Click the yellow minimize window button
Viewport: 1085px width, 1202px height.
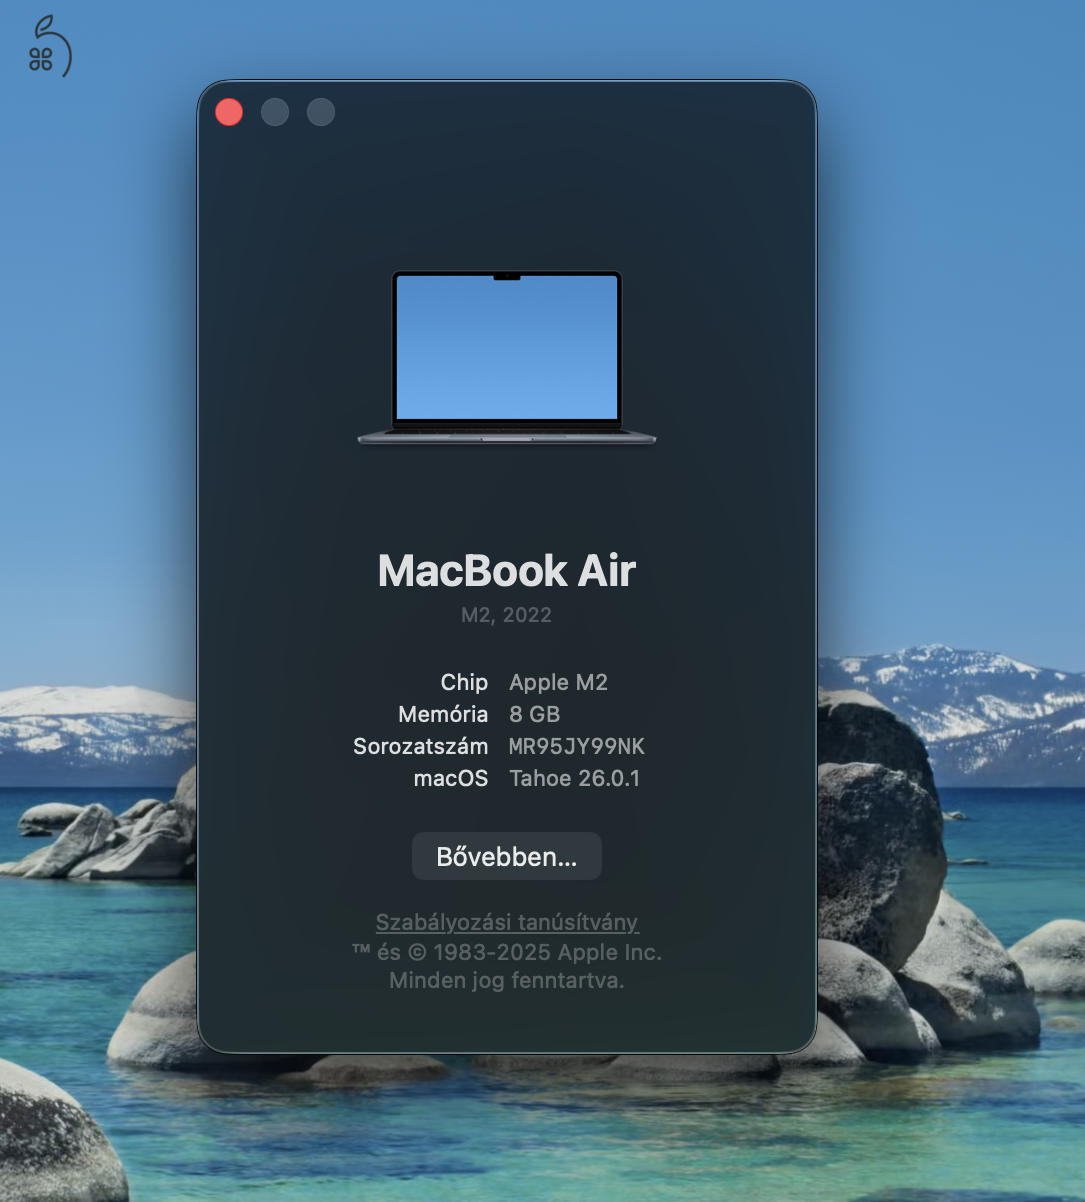[274, 111]
